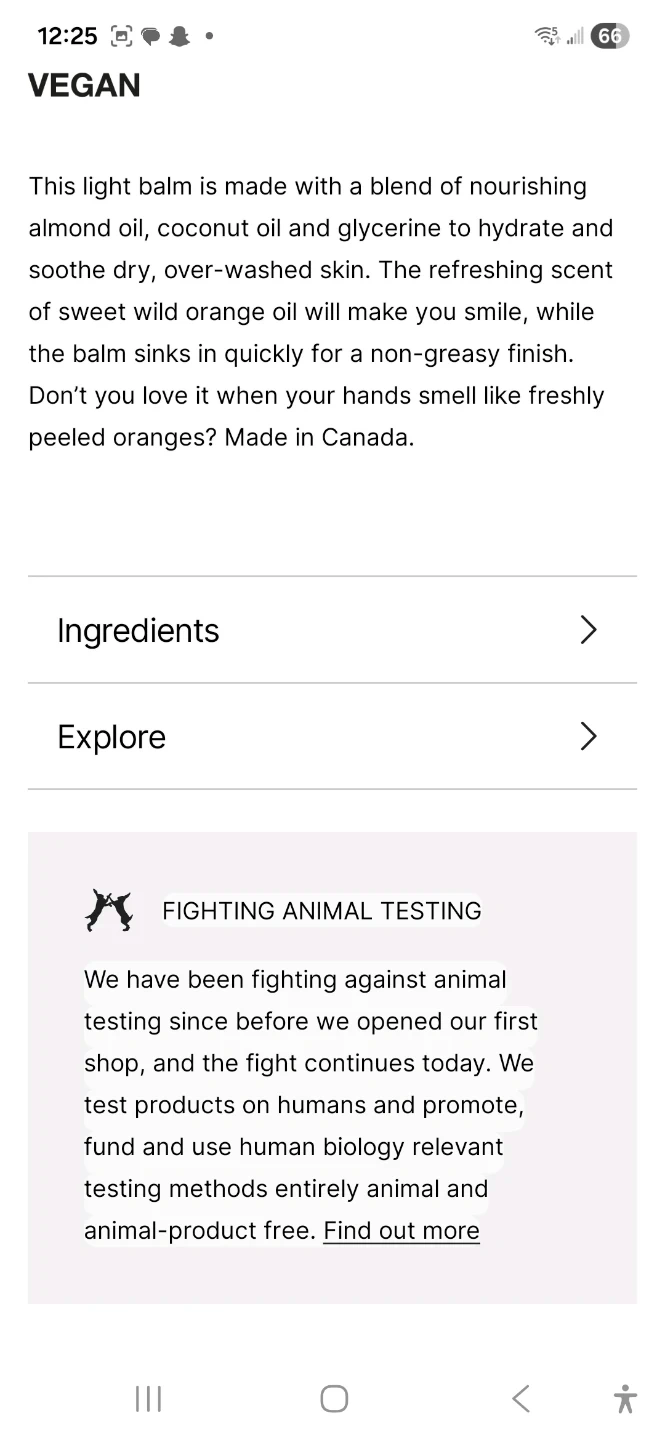Screen dimensions: 665x1440
Task: Open the Ingredients section label
Action: pos(138,631)
